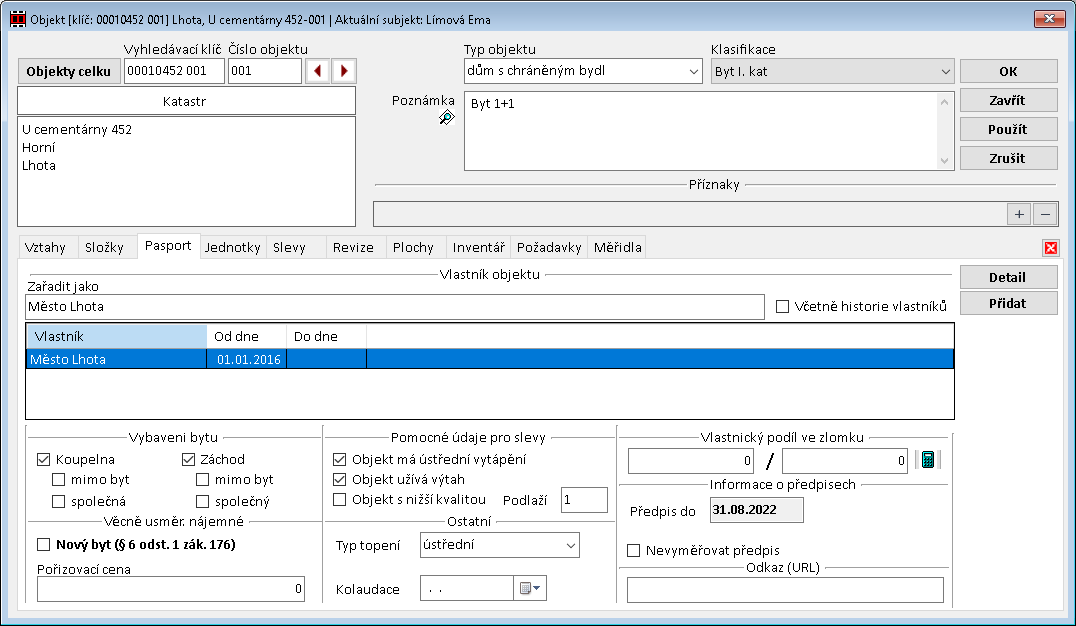Go to previous object with left red arrow
Viewport: 1076px width, 626px height.
point(317,71)
